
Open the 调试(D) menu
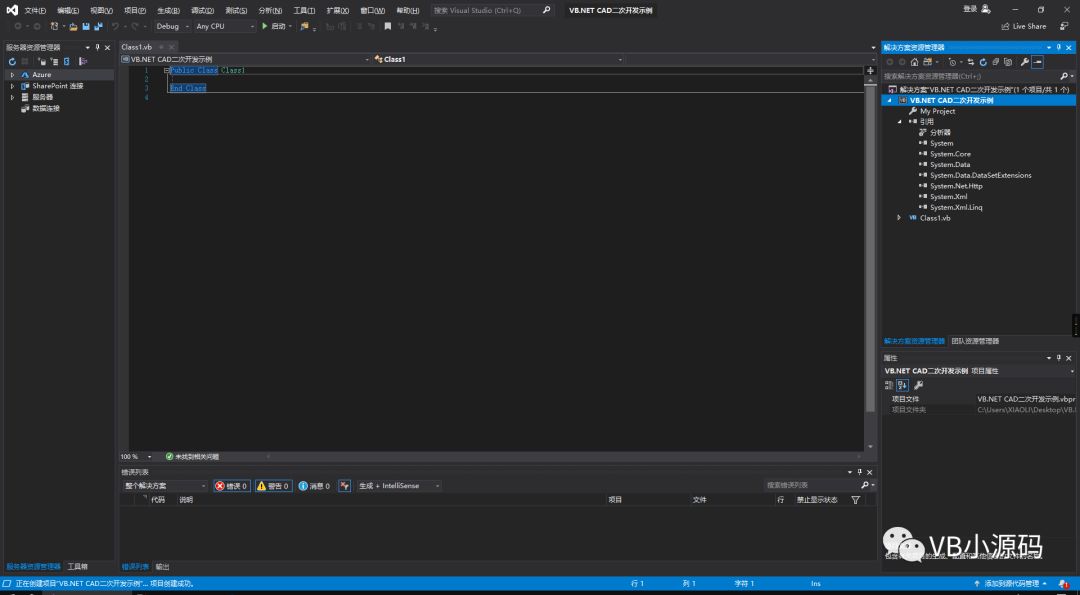click(202, 10)
